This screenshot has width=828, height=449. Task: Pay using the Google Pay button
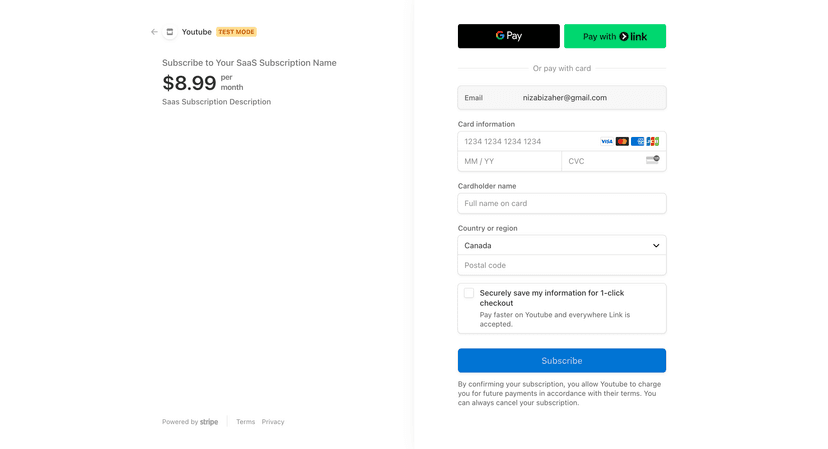(509, 36)
